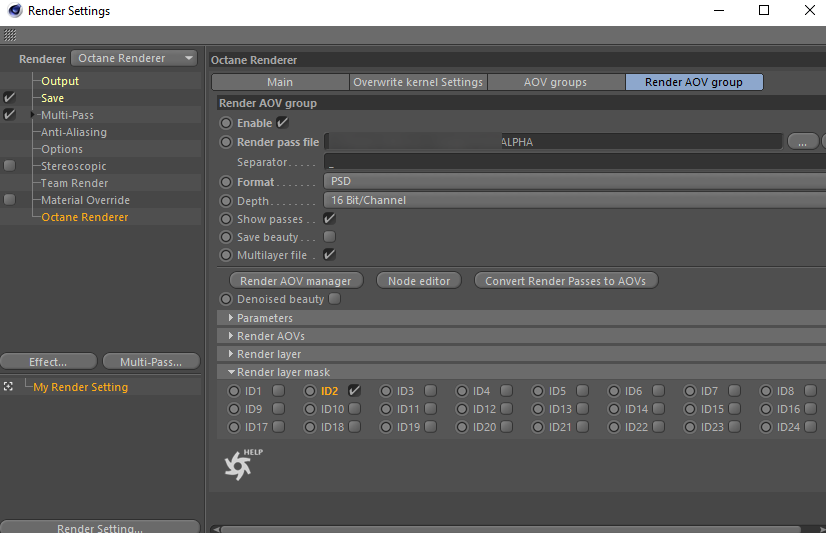Click the animation dot next to ID20
Image resolution: width=826 pixels, height=533 pixels.
(462, 427)
